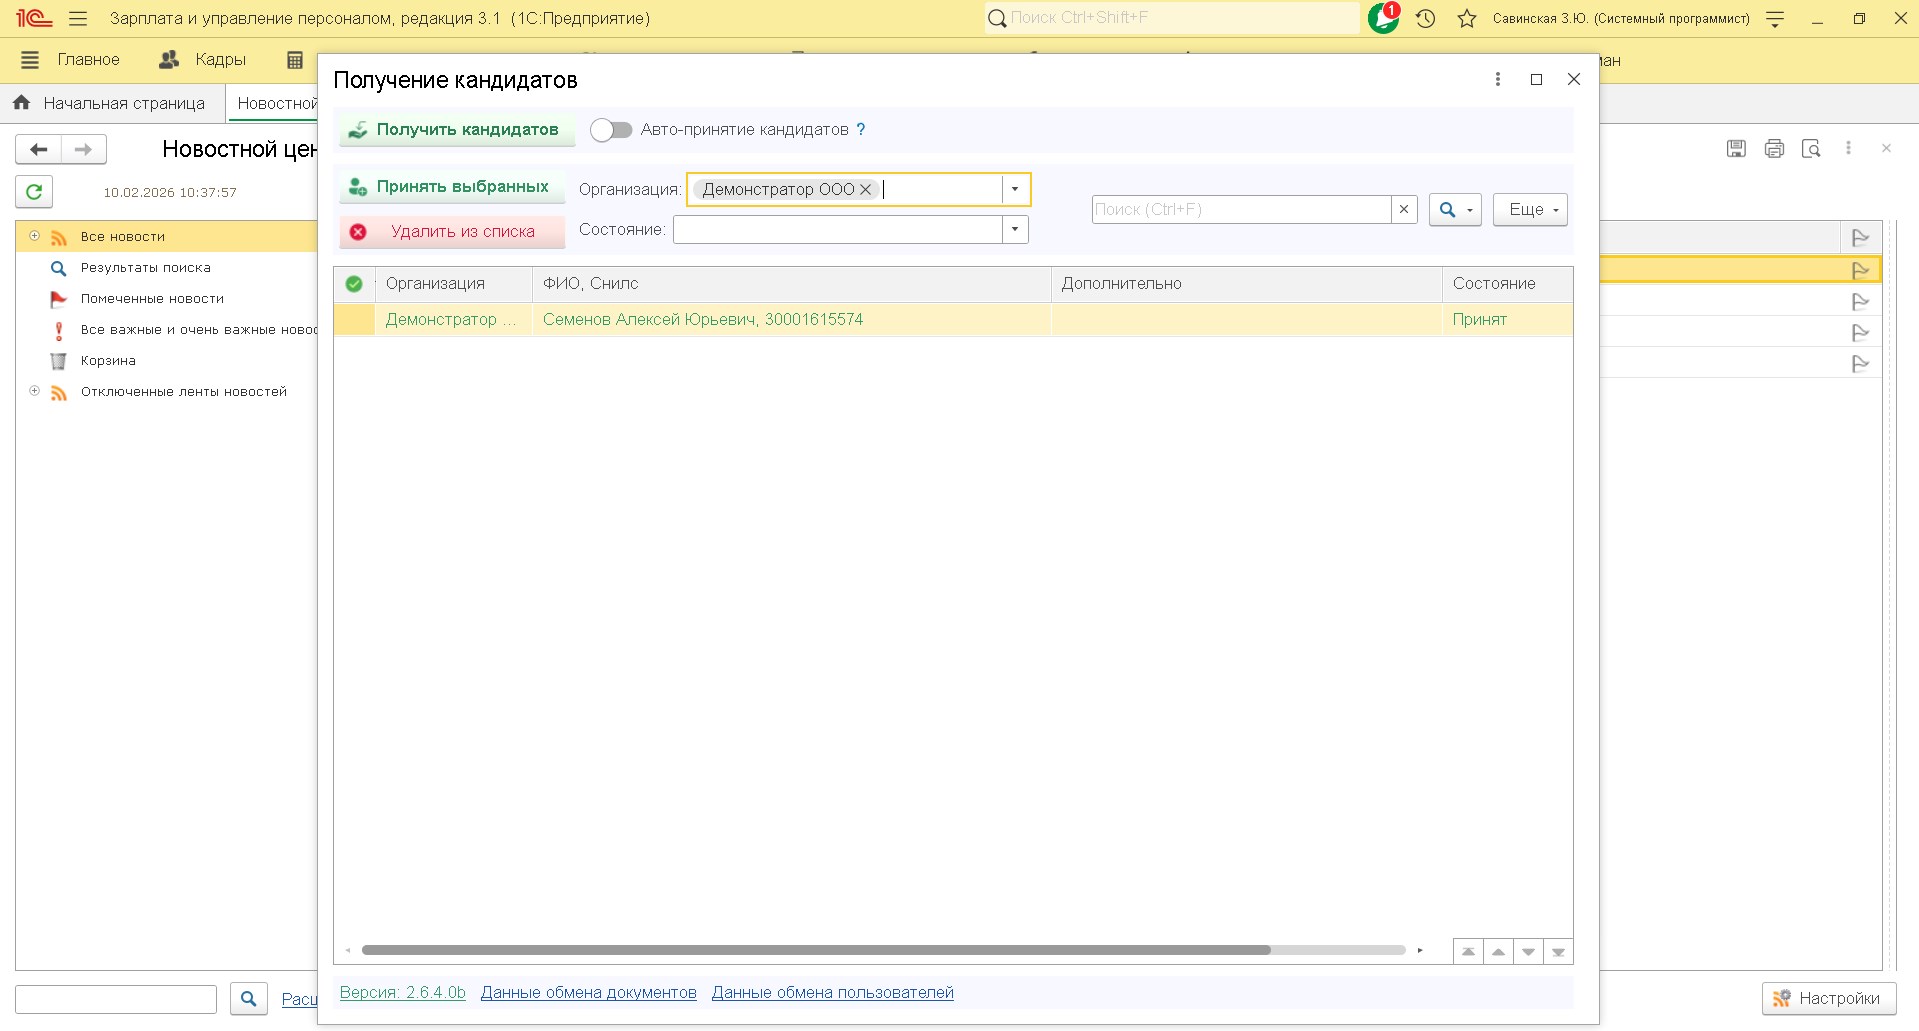Click the print icon in news center
Viewport: 1919px width, 1031px height.
click(x=1774, y=149)
